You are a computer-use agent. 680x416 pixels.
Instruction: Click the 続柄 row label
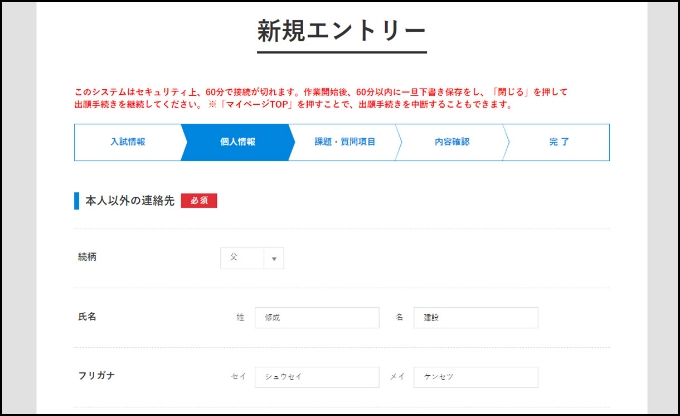point(88,257)
